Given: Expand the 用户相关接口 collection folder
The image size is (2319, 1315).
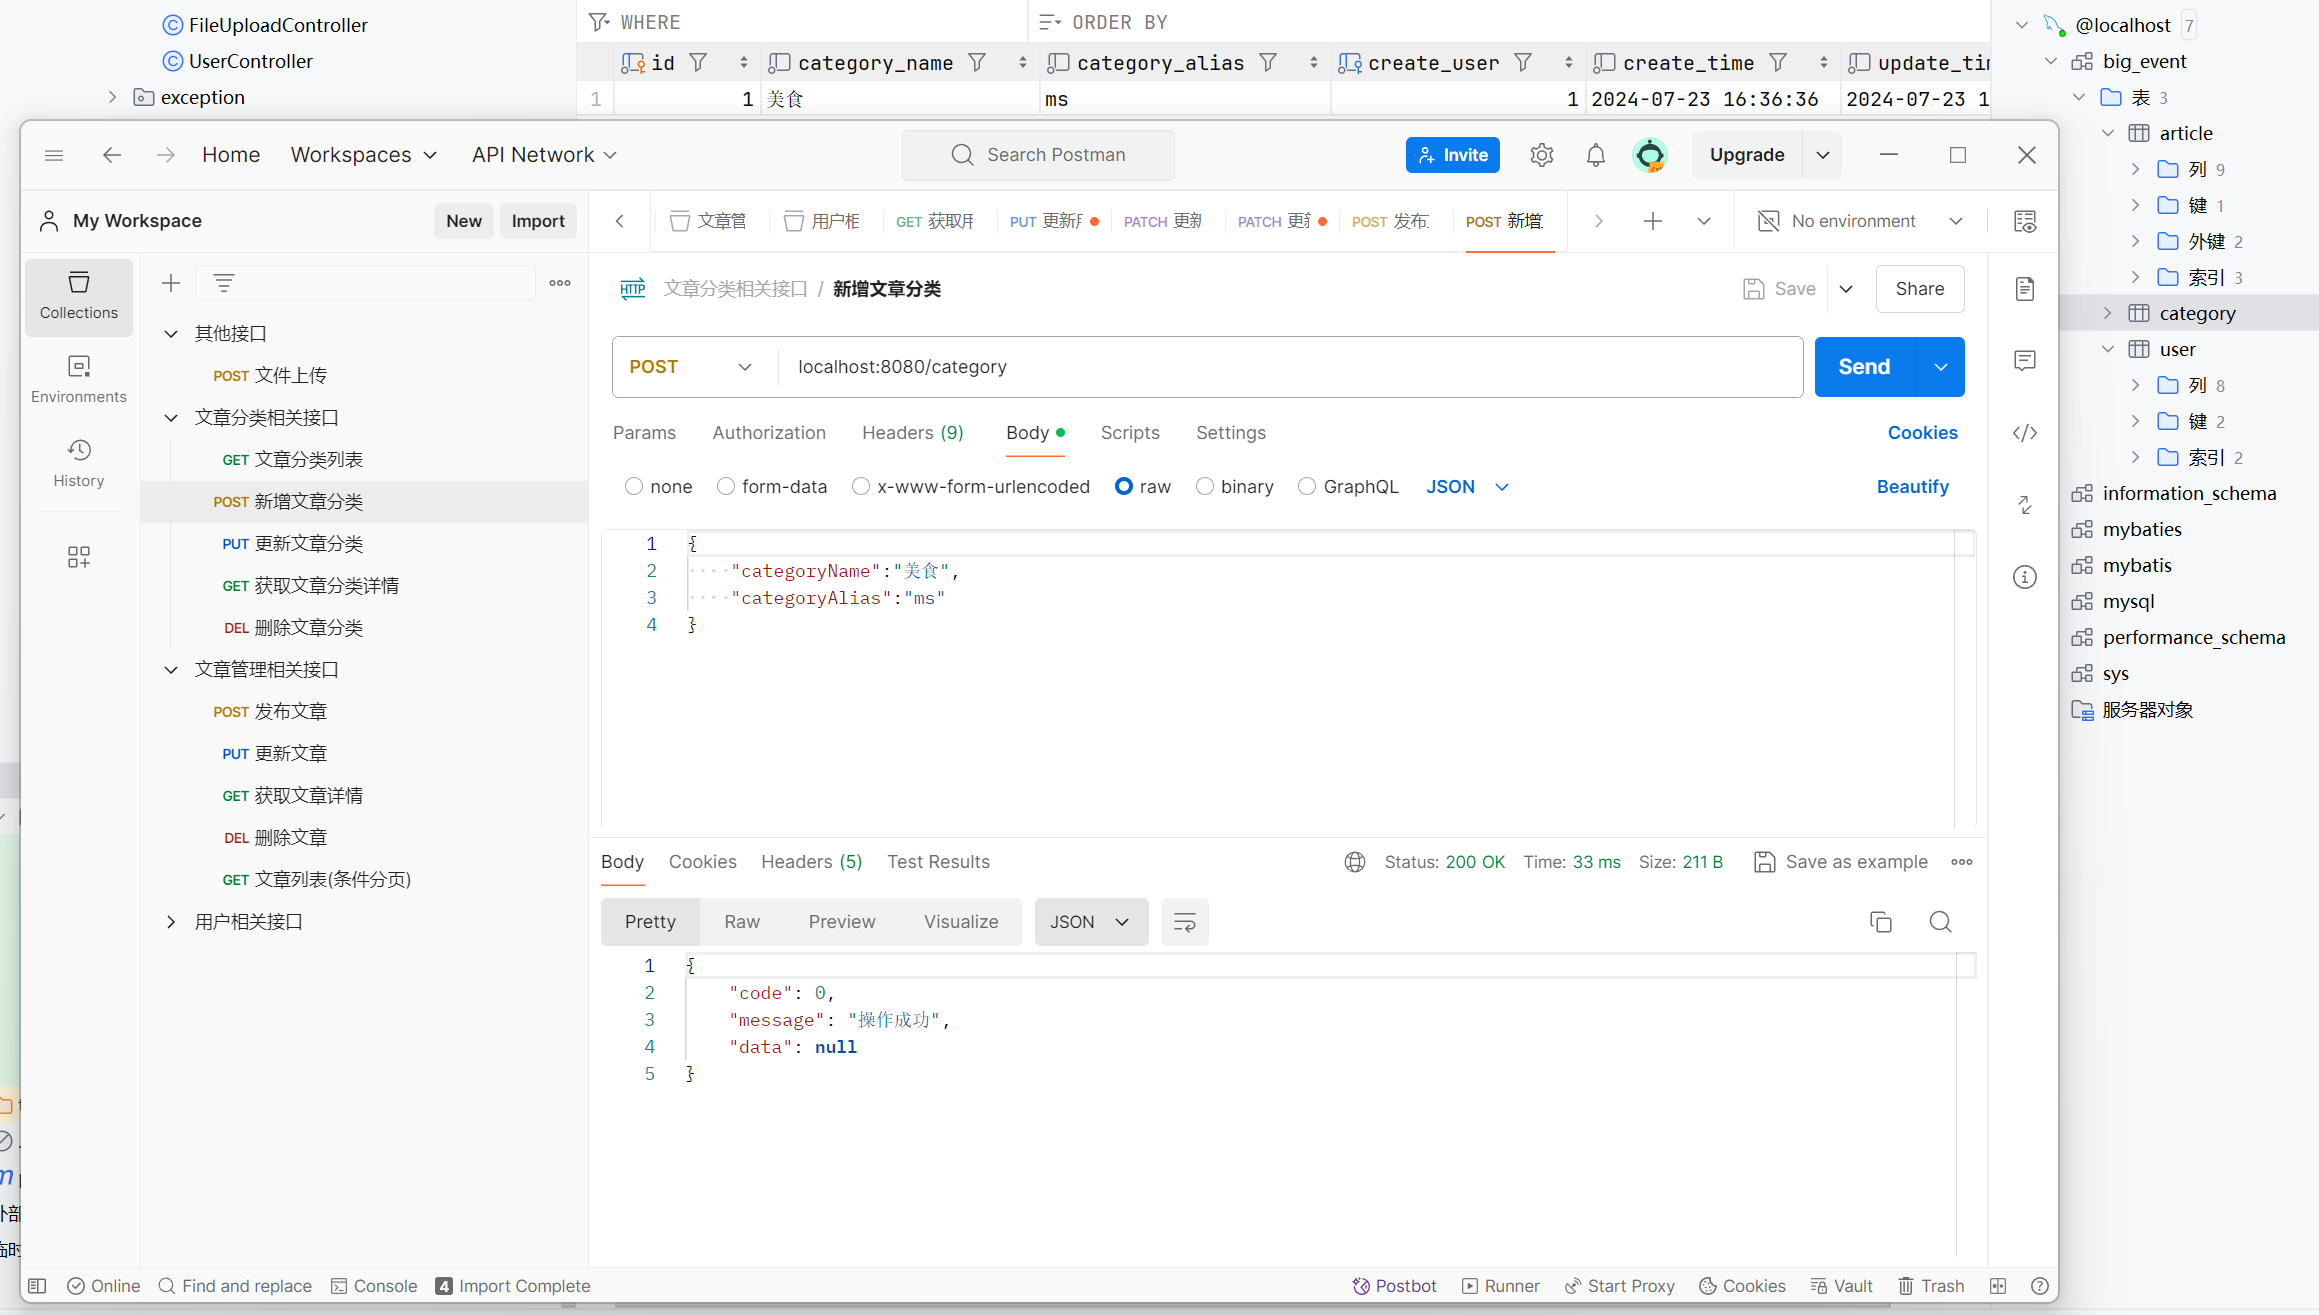Looking at the screenshot, I should point(171,922).
